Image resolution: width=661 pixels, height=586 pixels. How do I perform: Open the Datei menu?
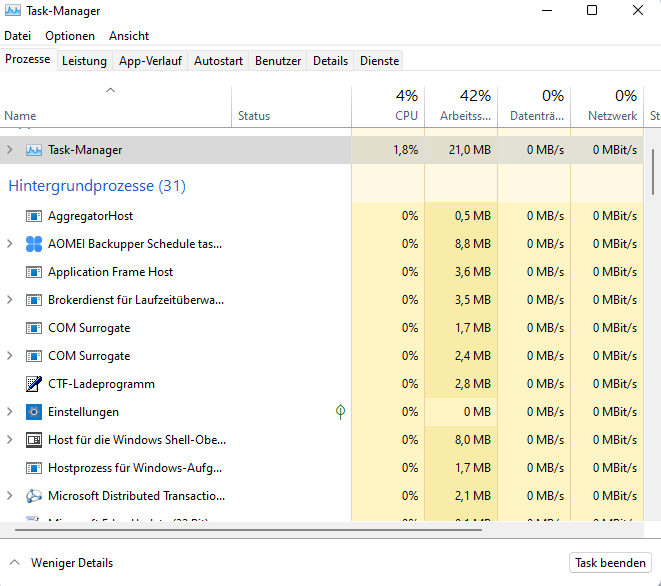click(x=18, y=36)
